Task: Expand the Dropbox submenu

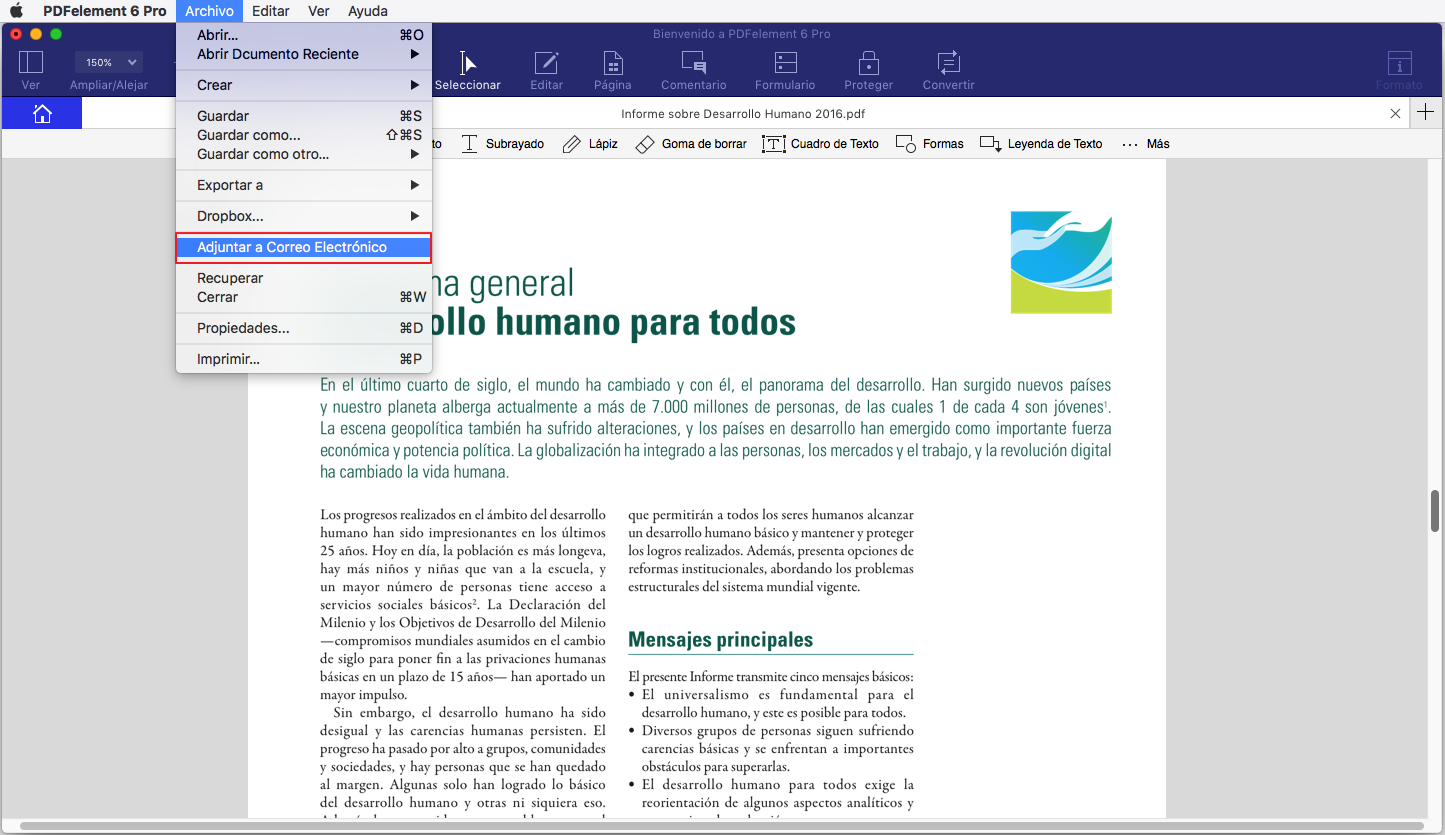Action: (x=304, y=216)
